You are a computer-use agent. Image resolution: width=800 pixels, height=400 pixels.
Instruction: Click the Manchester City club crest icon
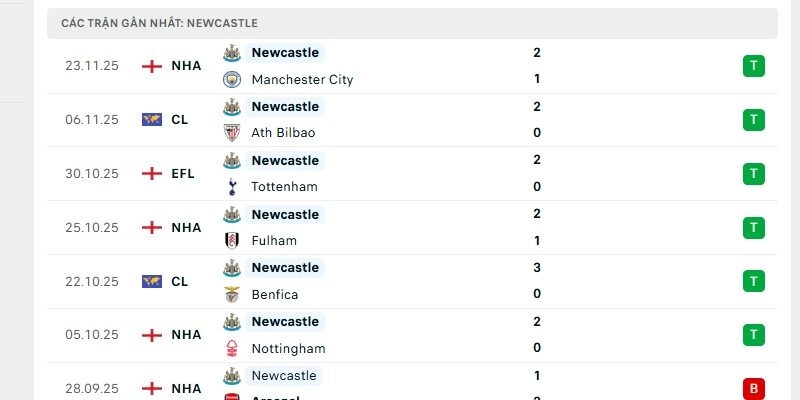click(232, 79)
